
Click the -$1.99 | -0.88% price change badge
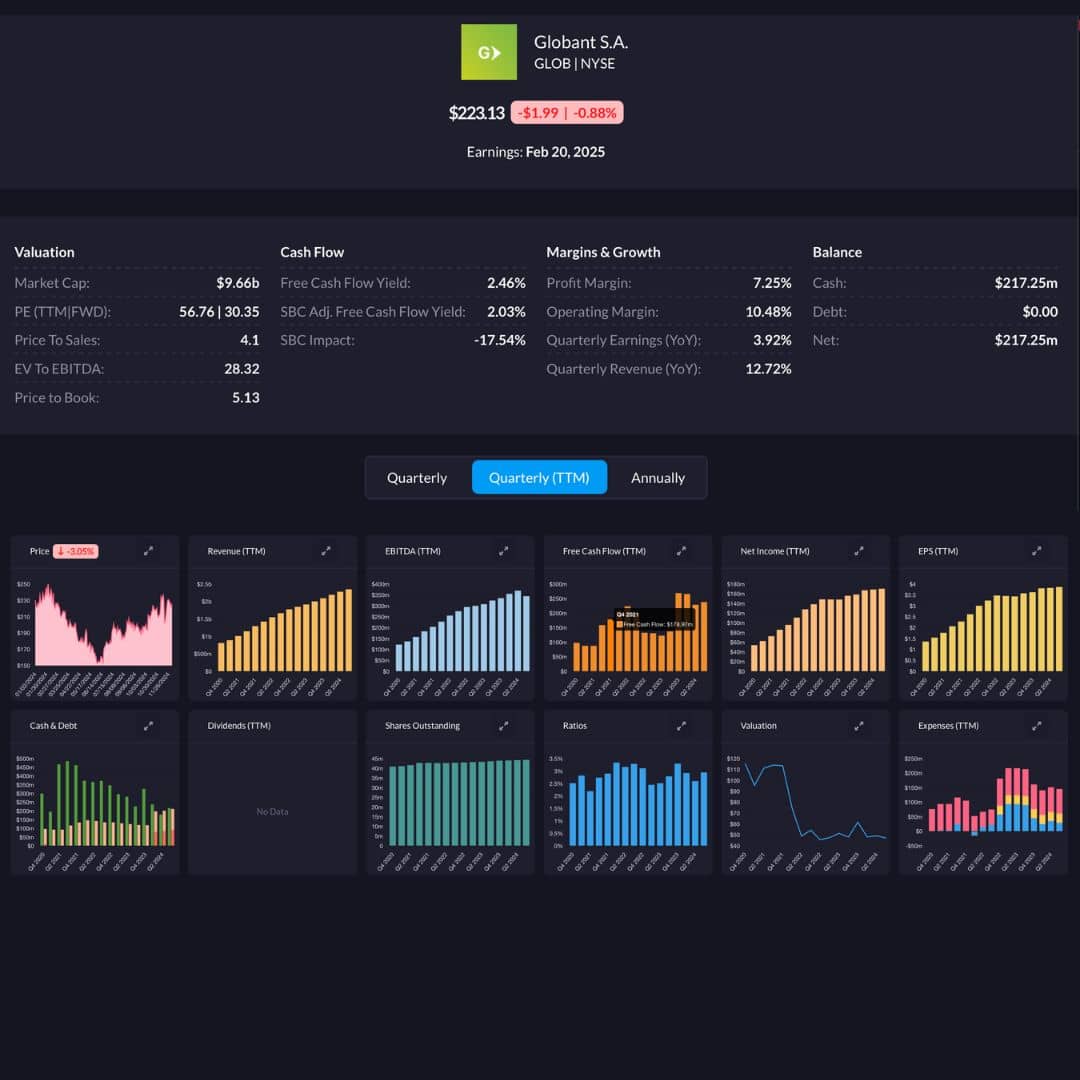(x=567, y=113)
